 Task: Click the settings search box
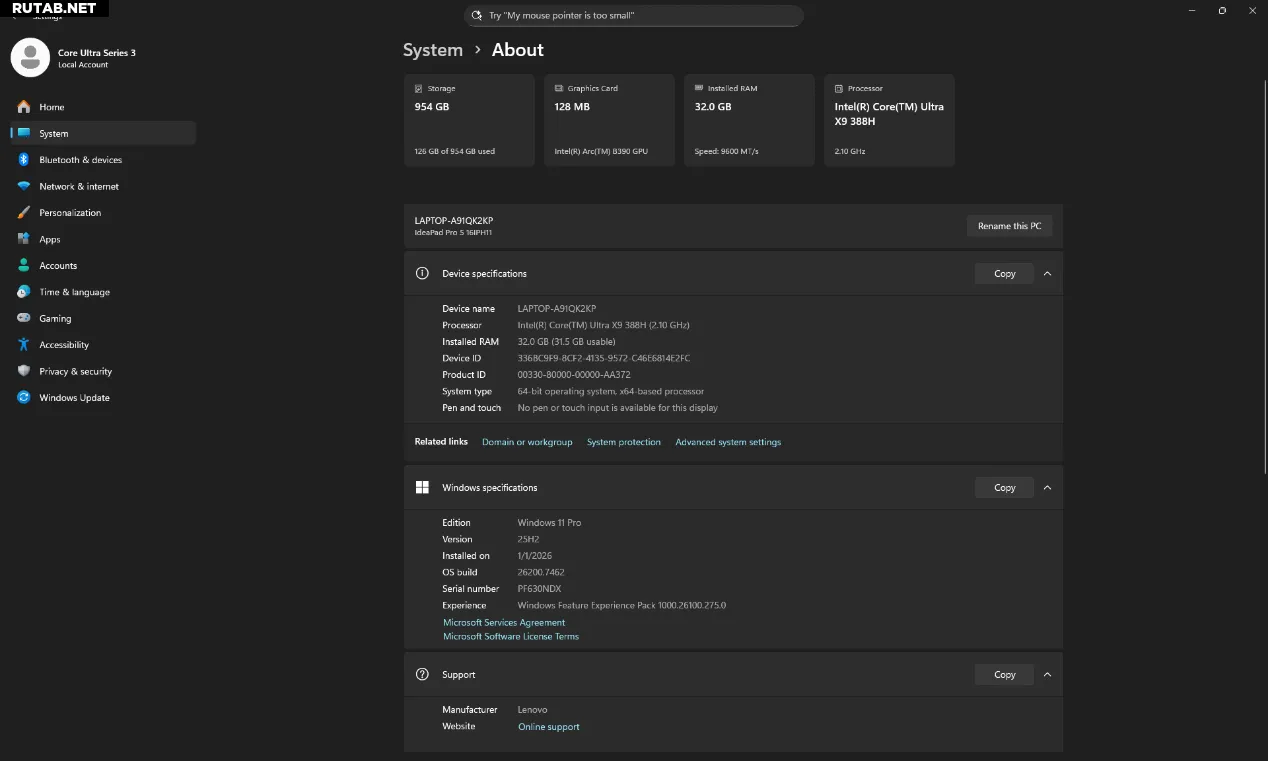tap(634, 16)
